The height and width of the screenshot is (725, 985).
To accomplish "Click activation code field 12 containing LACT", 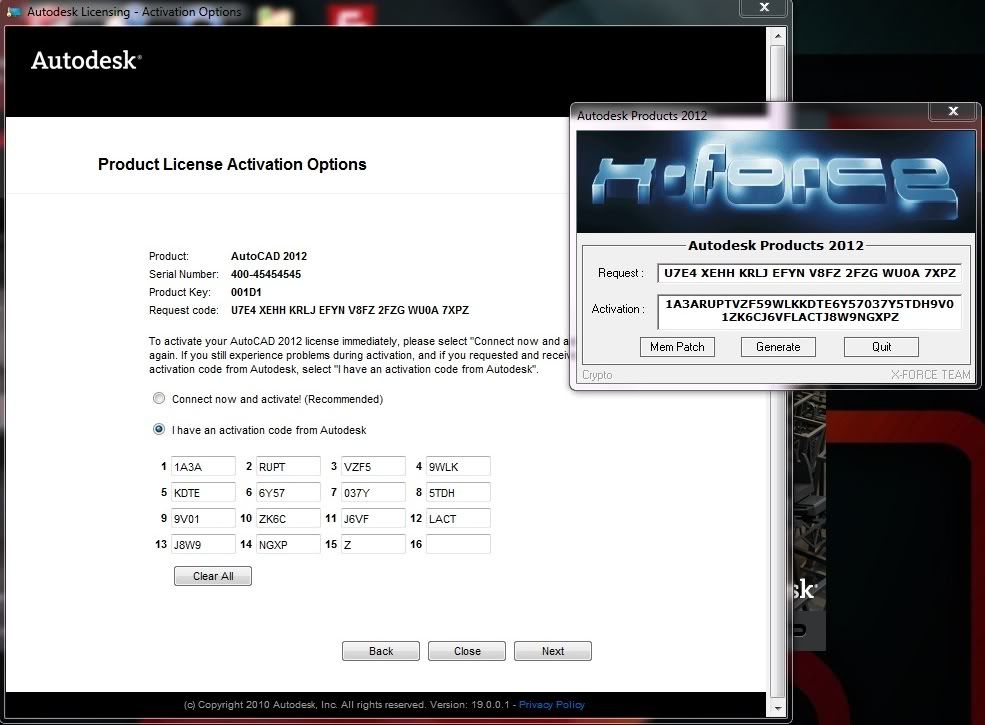I will click(x=458, y=518).
